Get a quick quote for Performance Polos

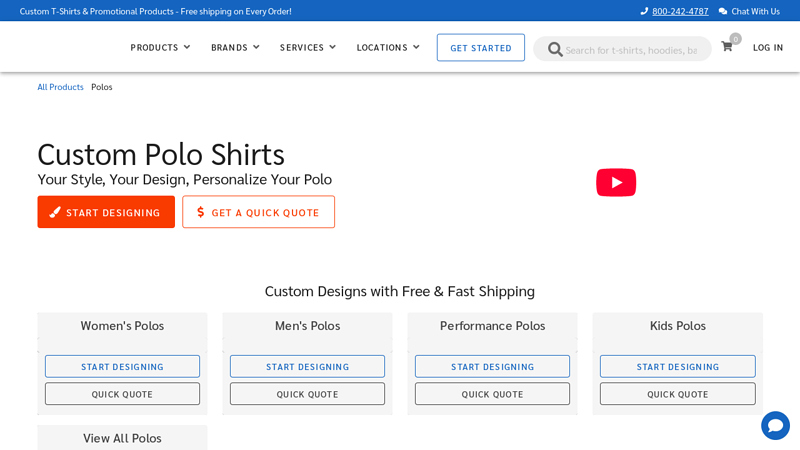click(492, 394)
